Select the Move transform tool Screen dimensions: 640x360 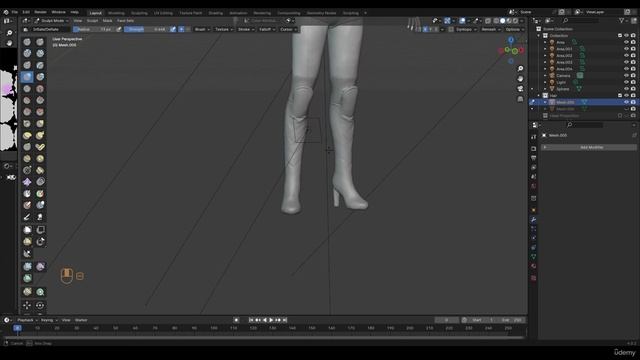click(27, 305)
